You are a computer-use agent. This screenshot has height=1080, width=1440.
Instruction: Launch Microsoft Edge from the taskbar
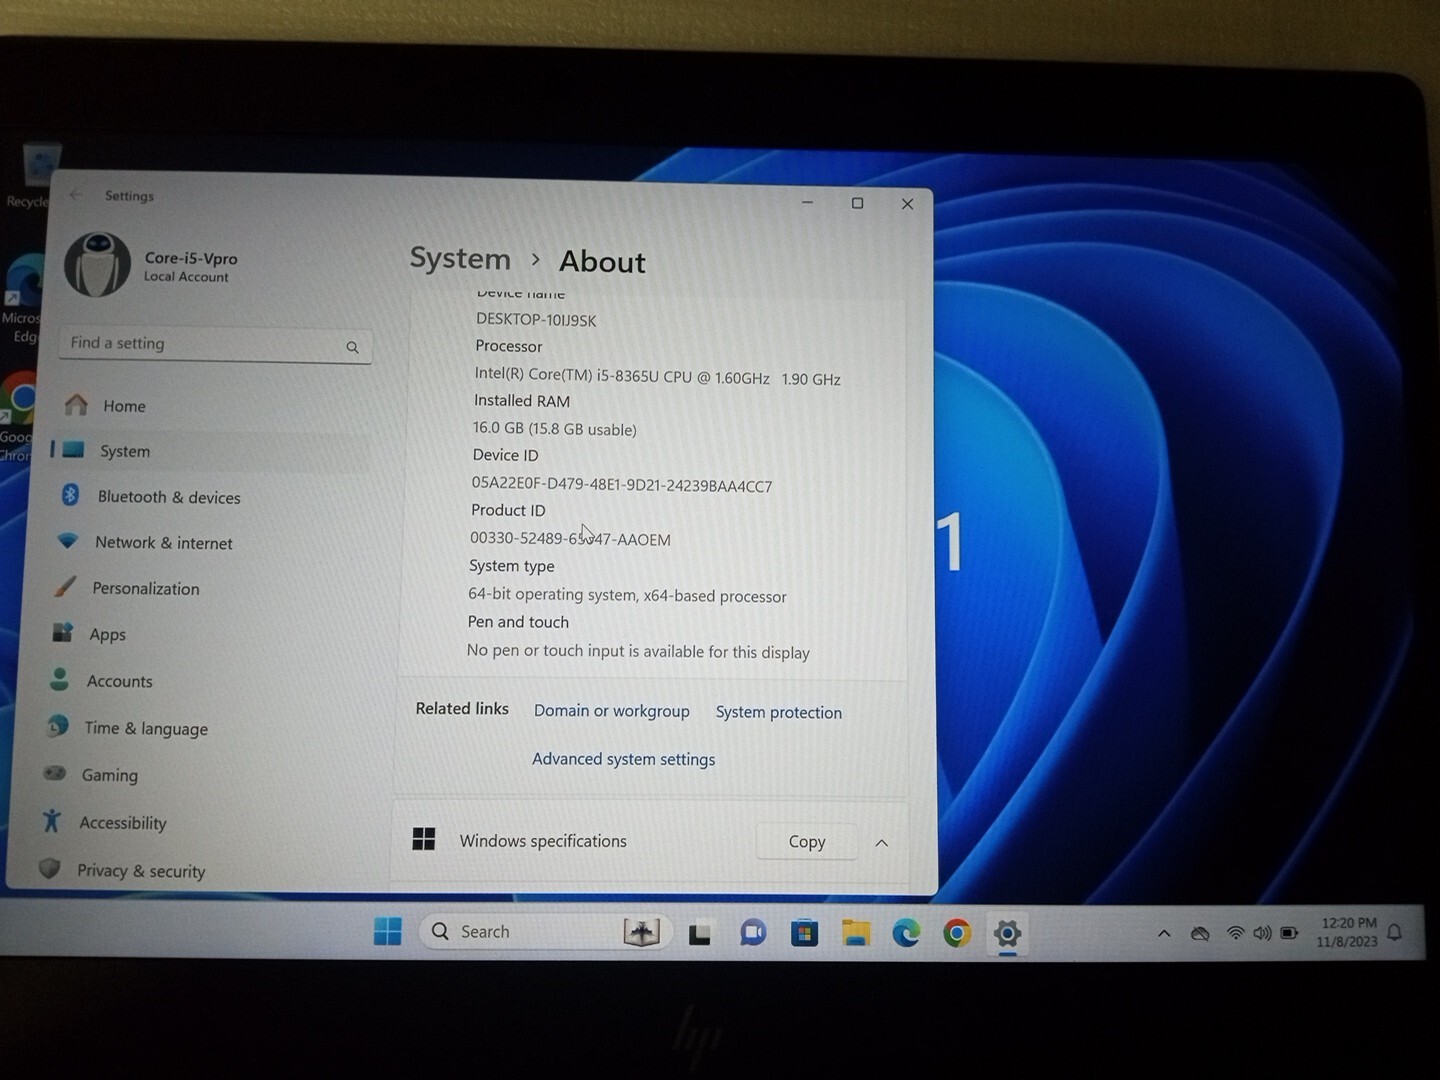pyautogui.click(x=906, y=933)
